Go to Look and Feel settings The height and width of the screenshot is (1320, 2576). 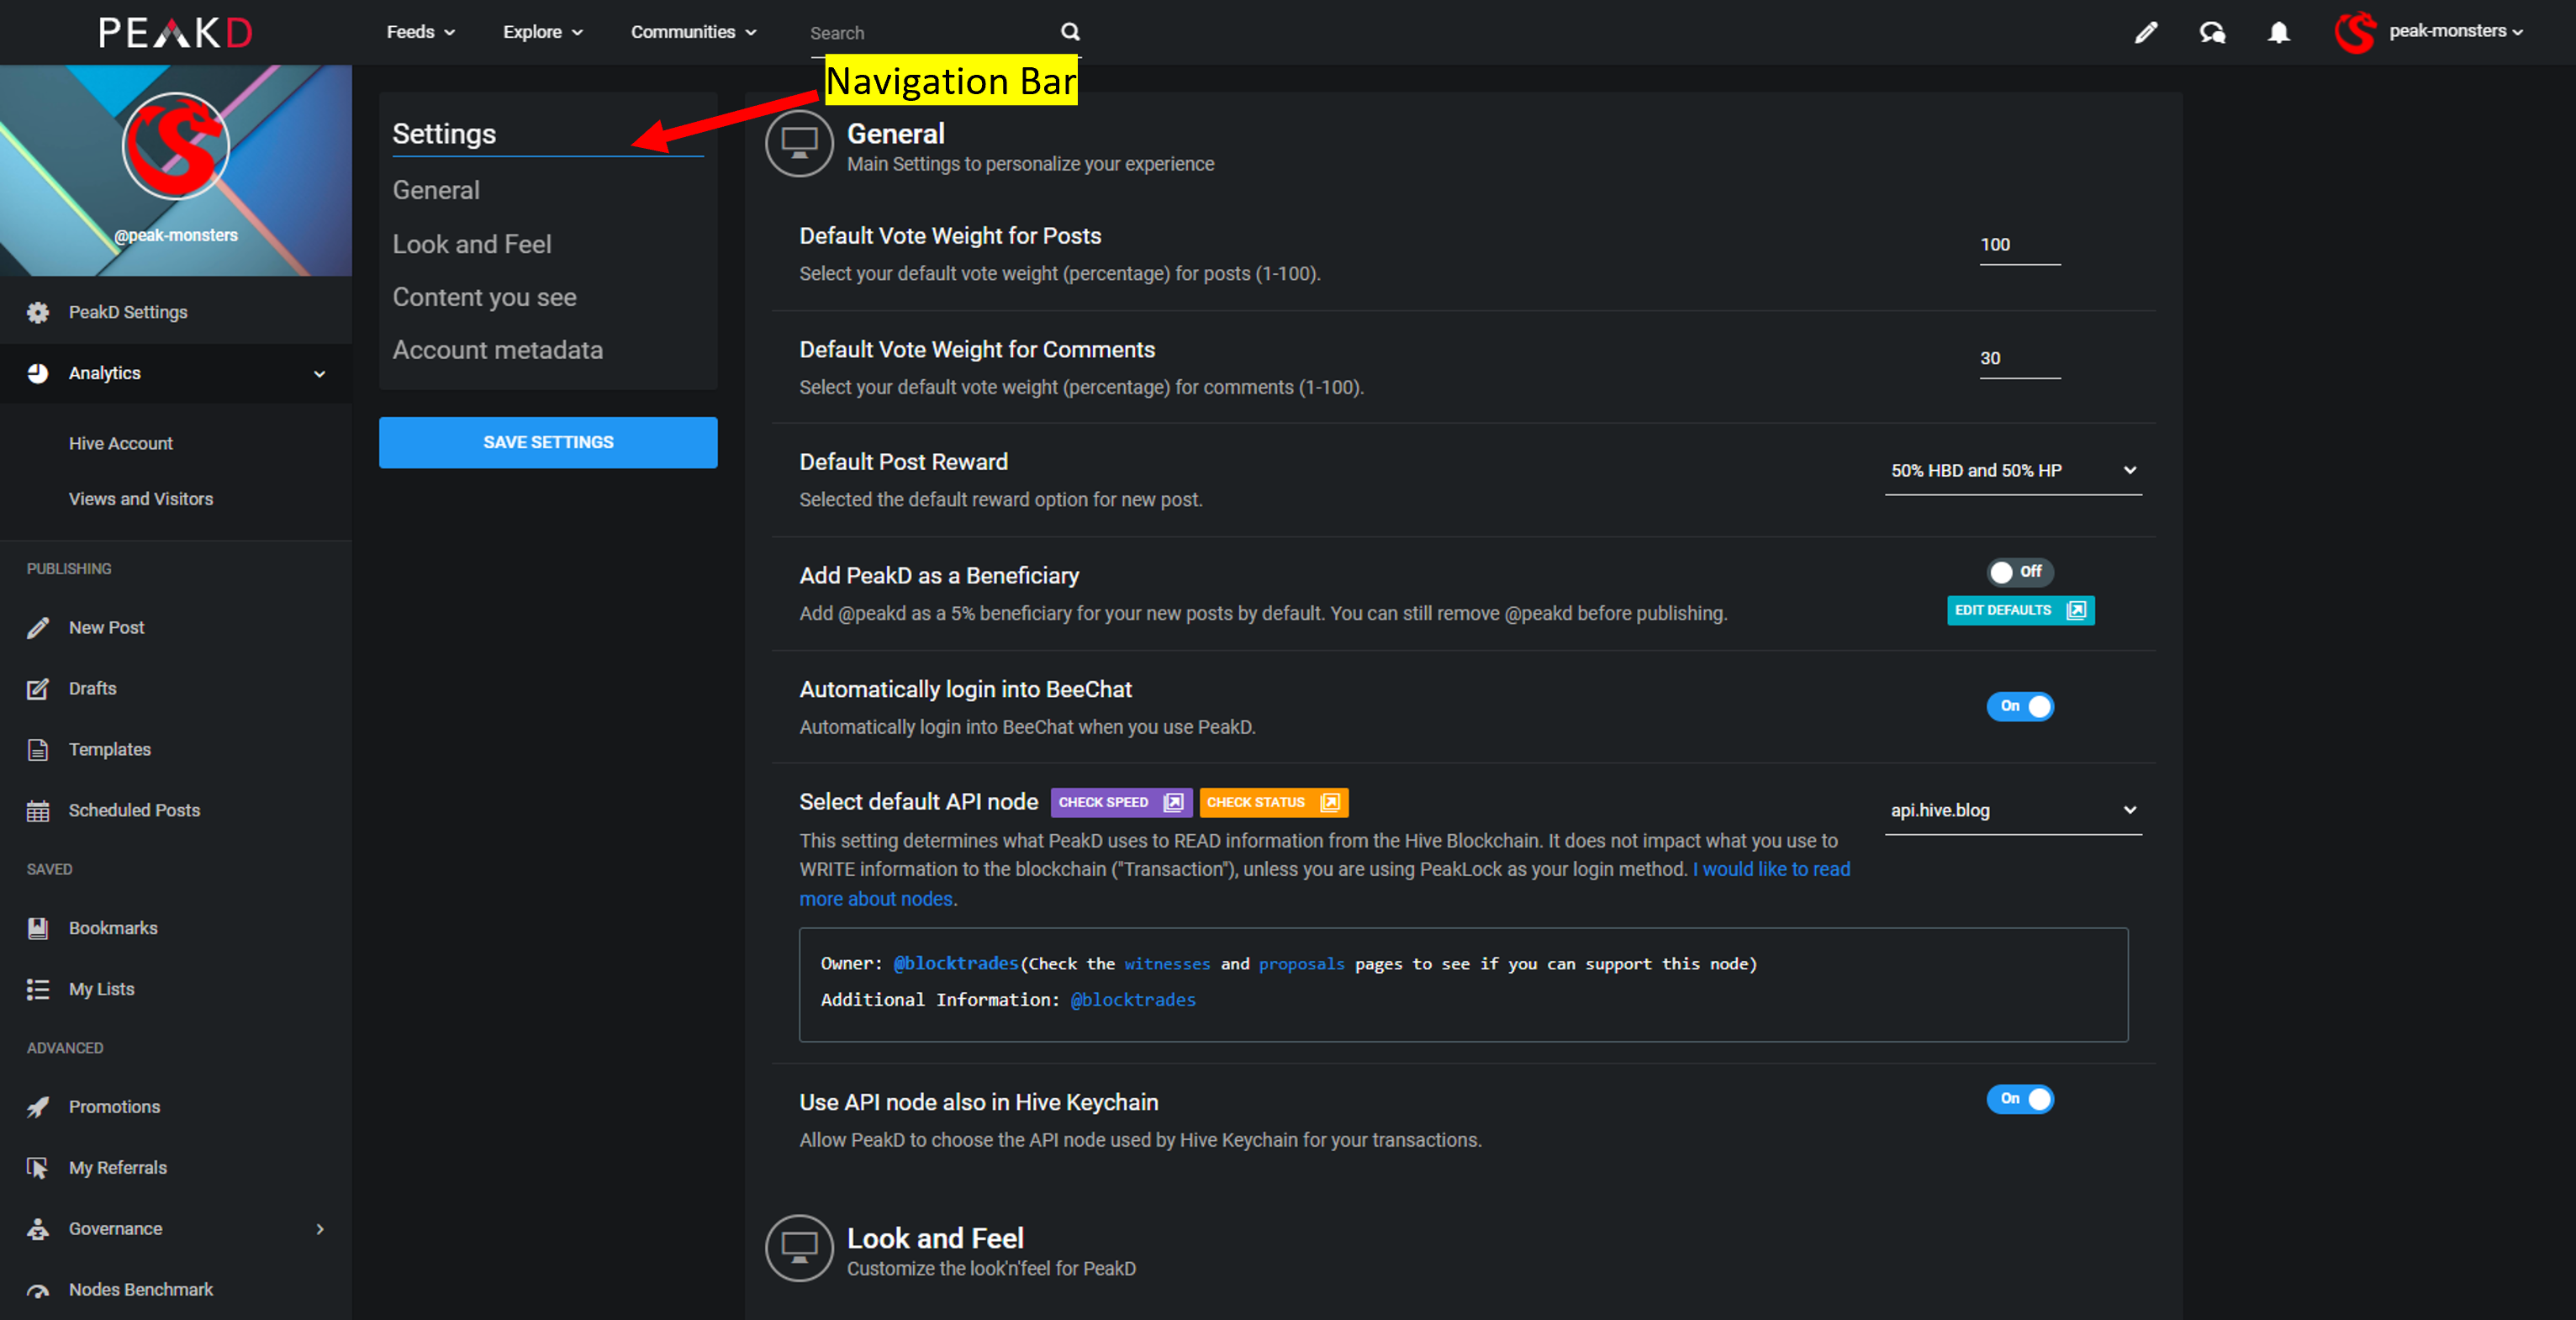click(x=472, y=244)
